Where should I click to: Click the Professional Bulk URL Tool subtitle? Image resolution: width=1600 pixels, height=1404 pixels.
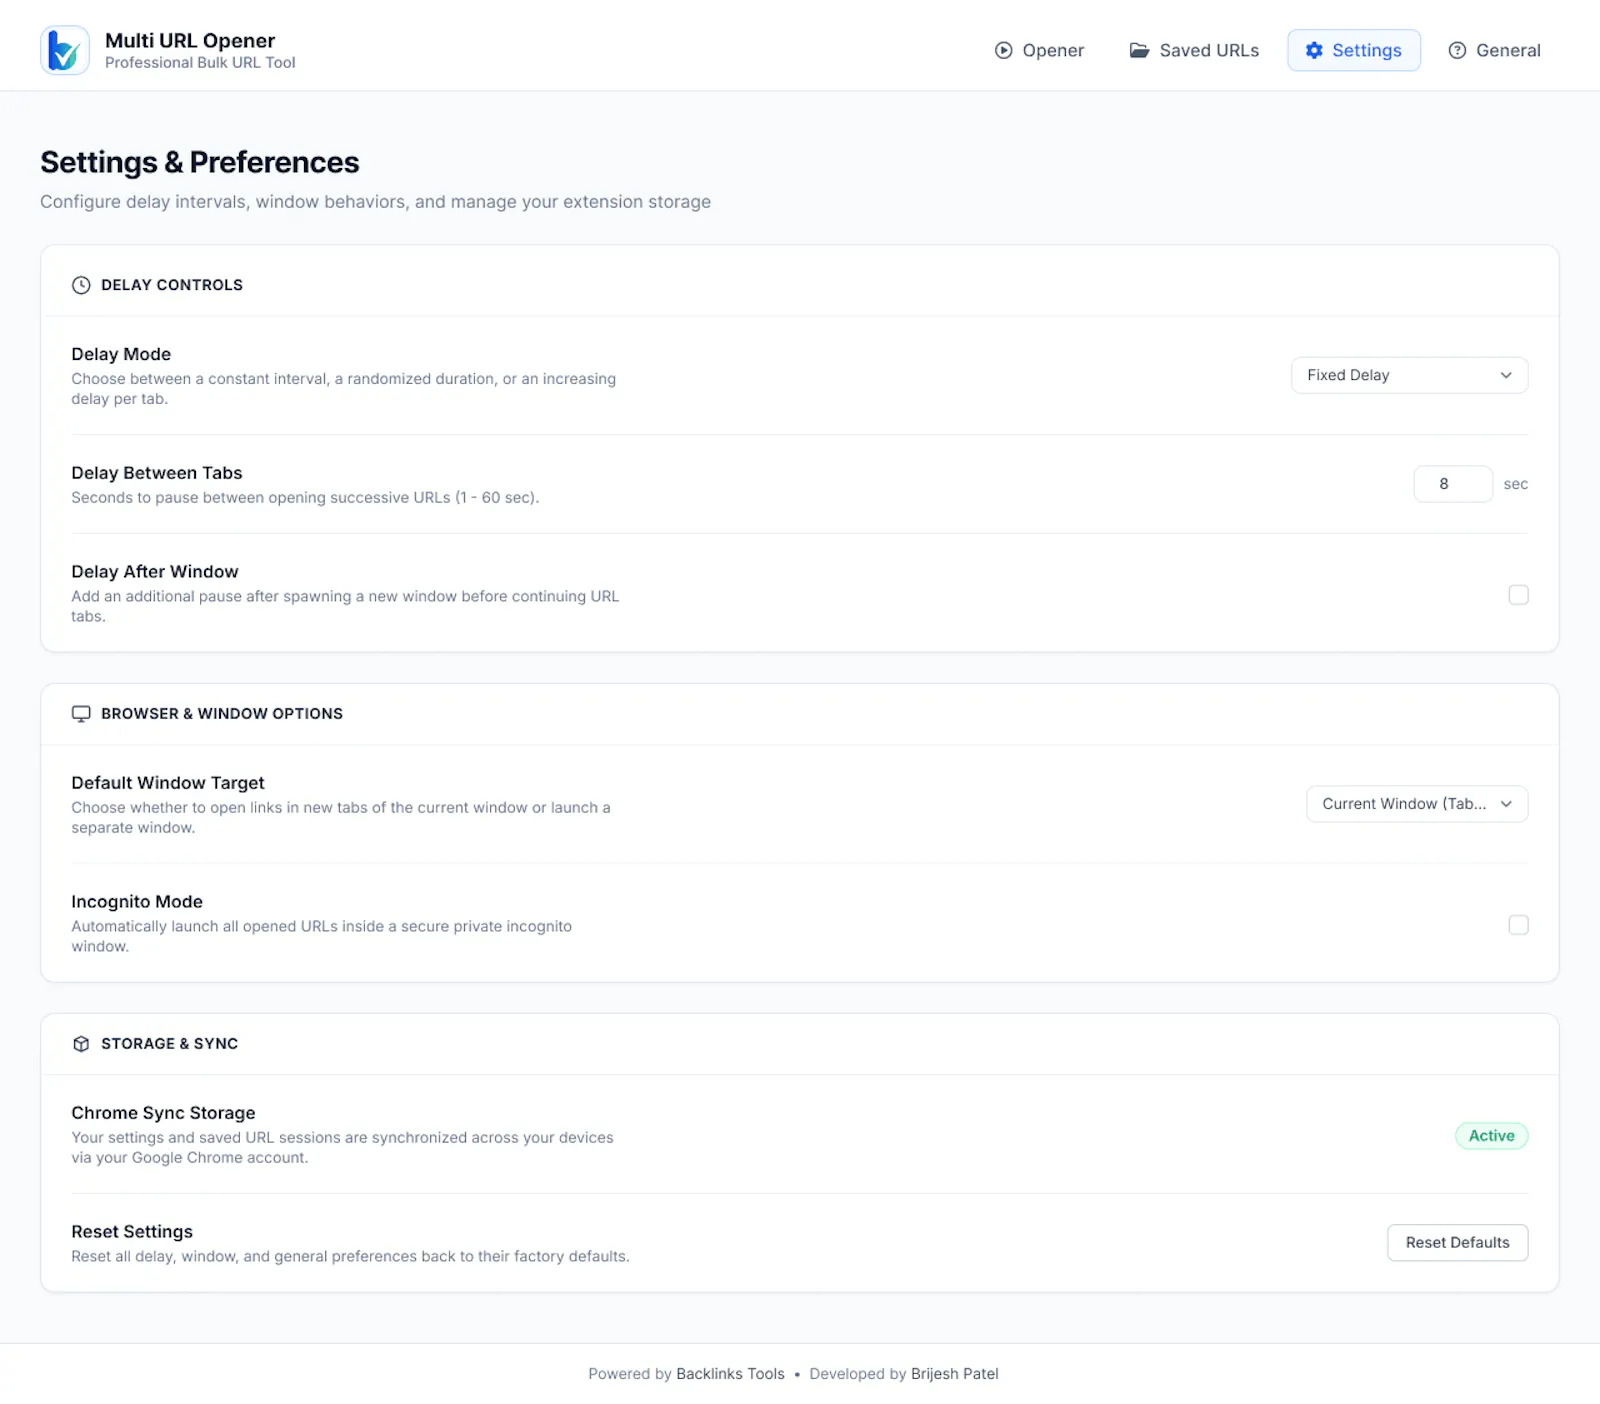pos(200,63)
